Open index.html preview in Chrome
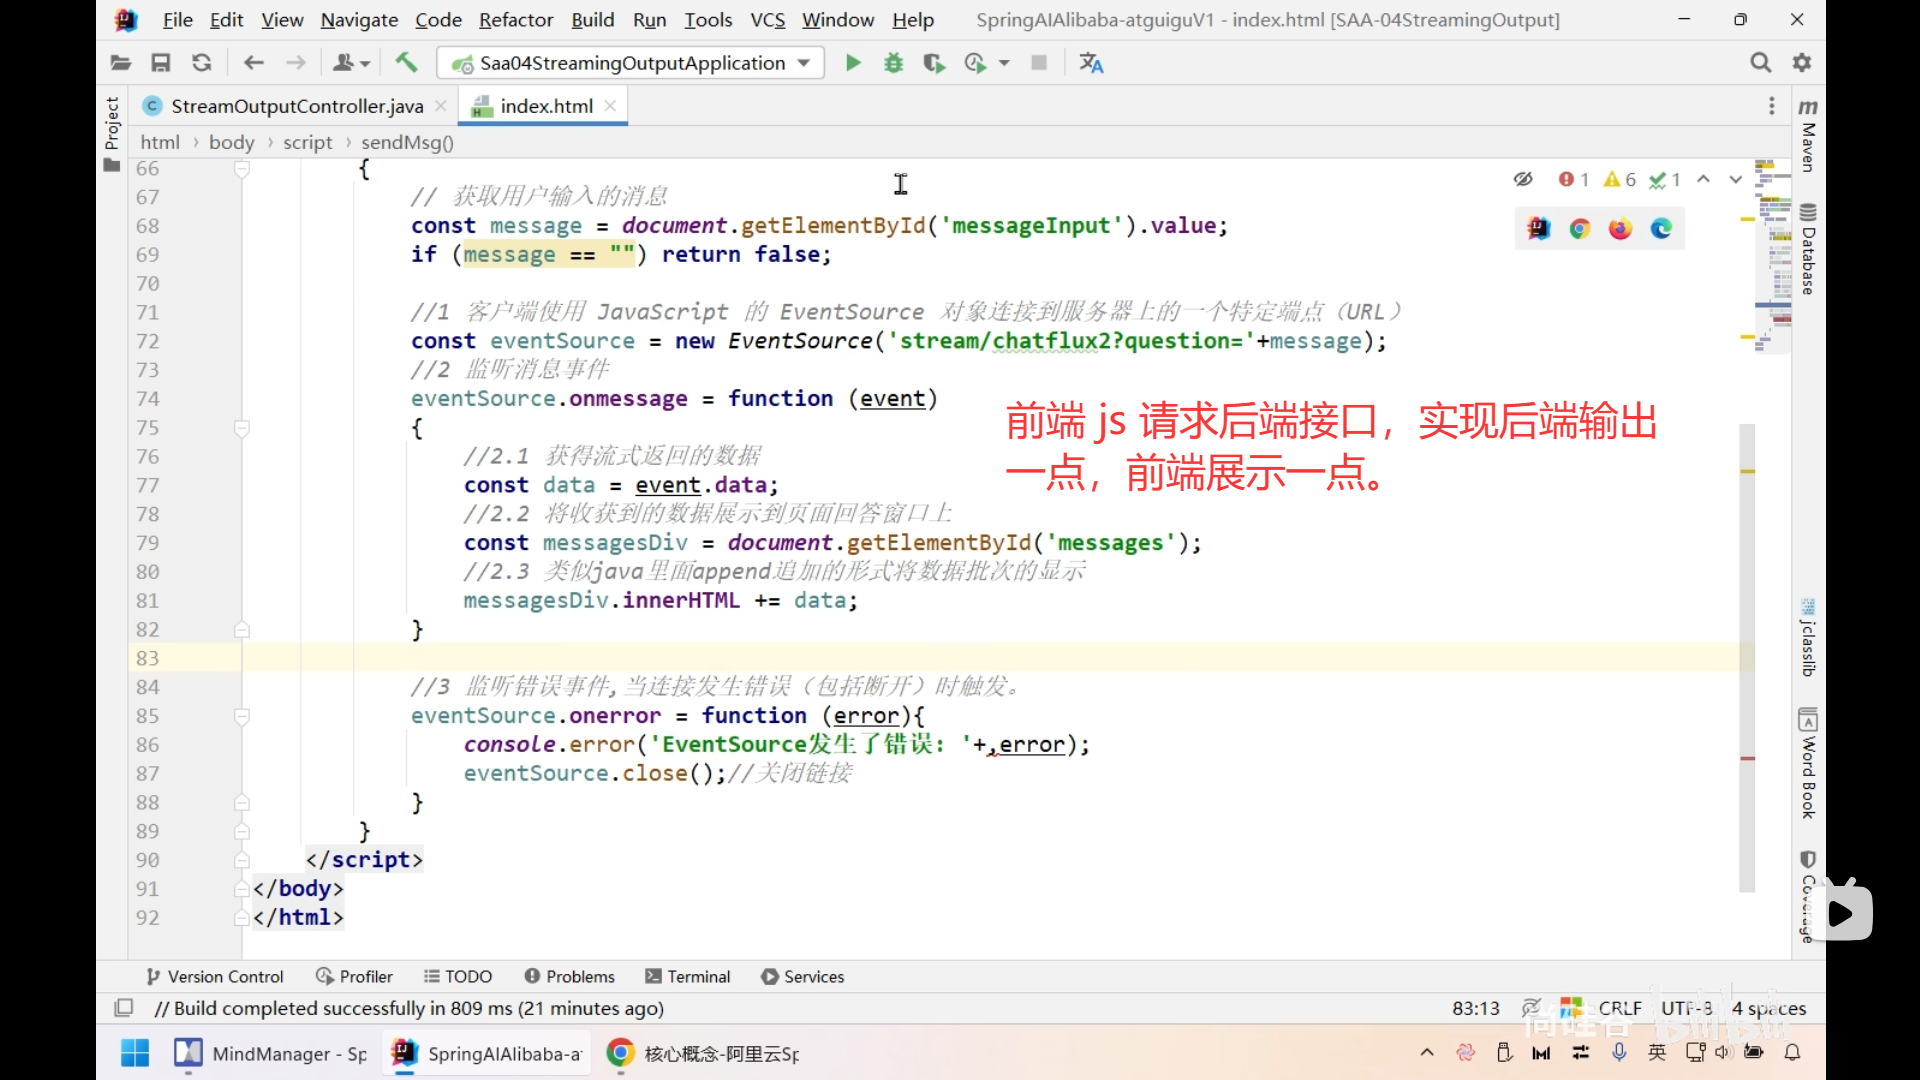This screenshot has height=1080, width=1920. click(x=1580, y=228)
